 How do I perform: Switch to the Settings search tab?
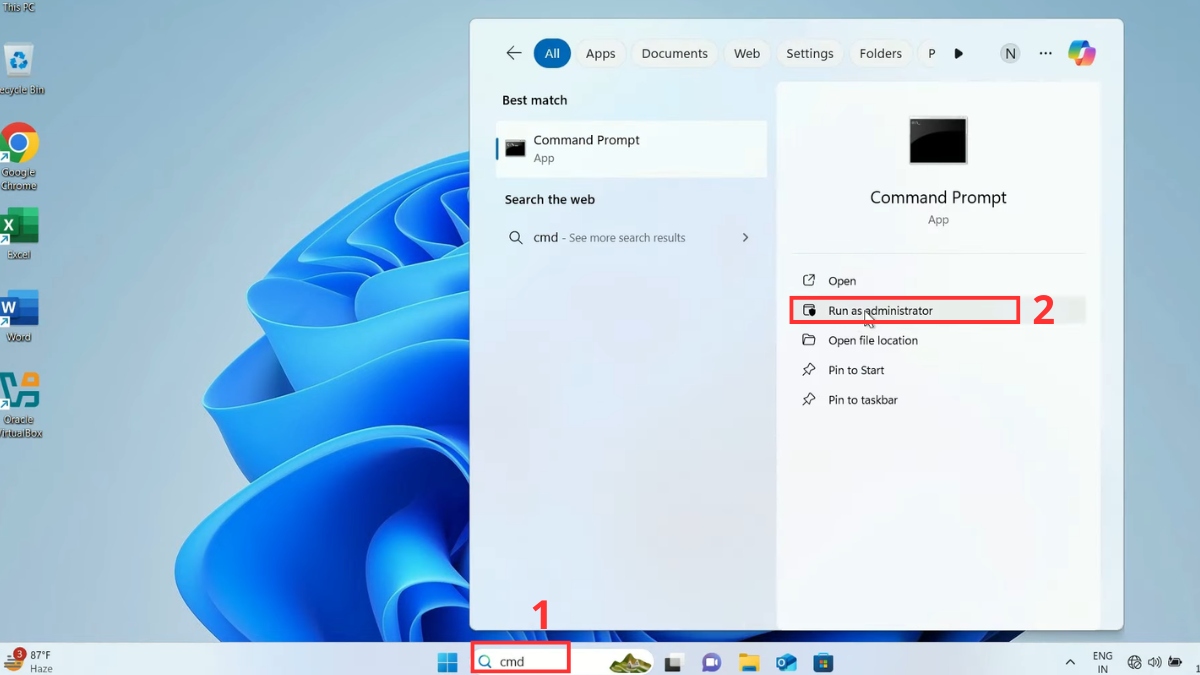pyautogui.click(x=809, y=53)
